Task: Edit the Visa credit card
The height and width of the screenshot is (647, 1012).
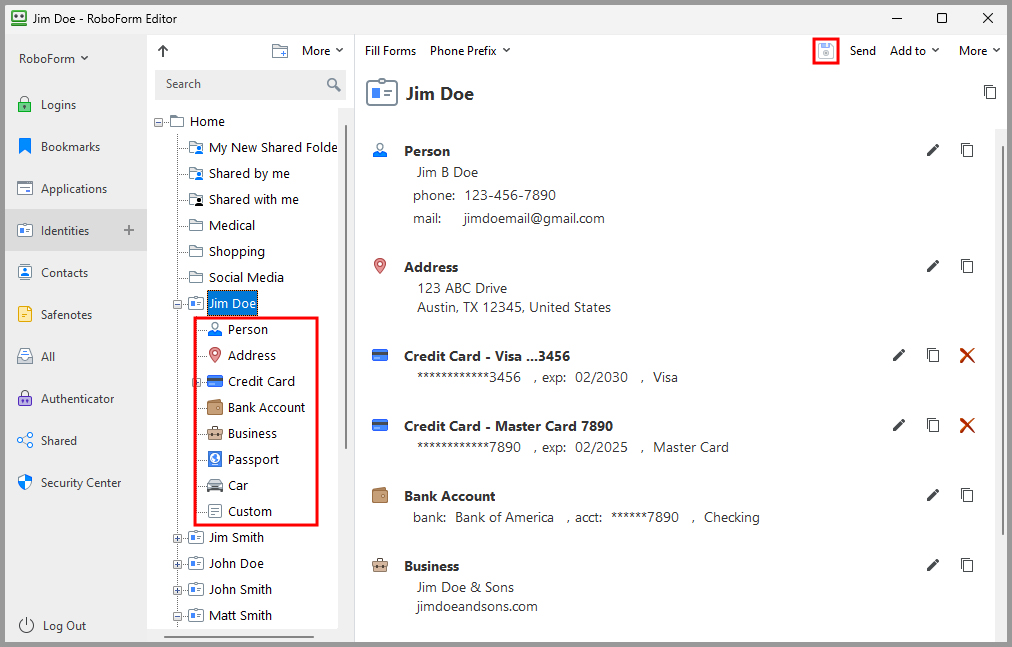Action: click(898, 355)
